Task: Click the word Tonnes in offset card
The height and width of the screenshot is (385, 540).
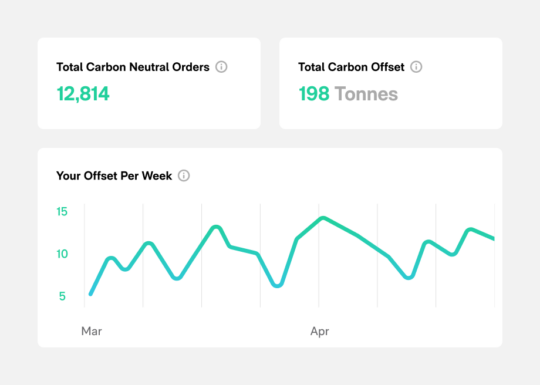Action: click(366, 94)
